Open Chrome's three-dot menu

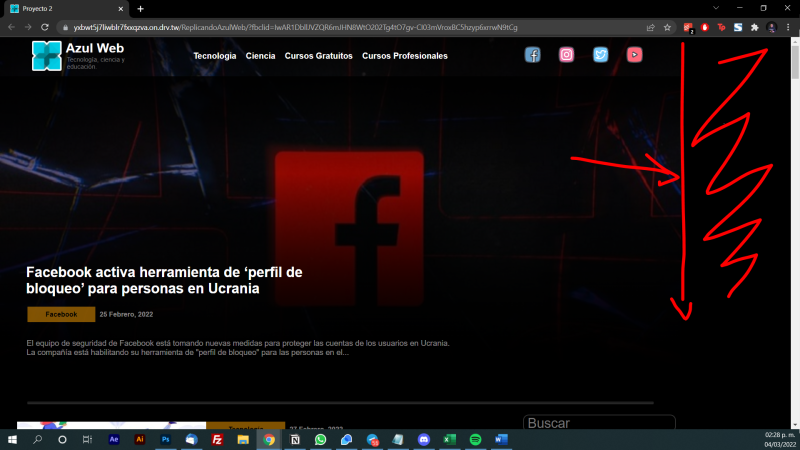(789, 27)
